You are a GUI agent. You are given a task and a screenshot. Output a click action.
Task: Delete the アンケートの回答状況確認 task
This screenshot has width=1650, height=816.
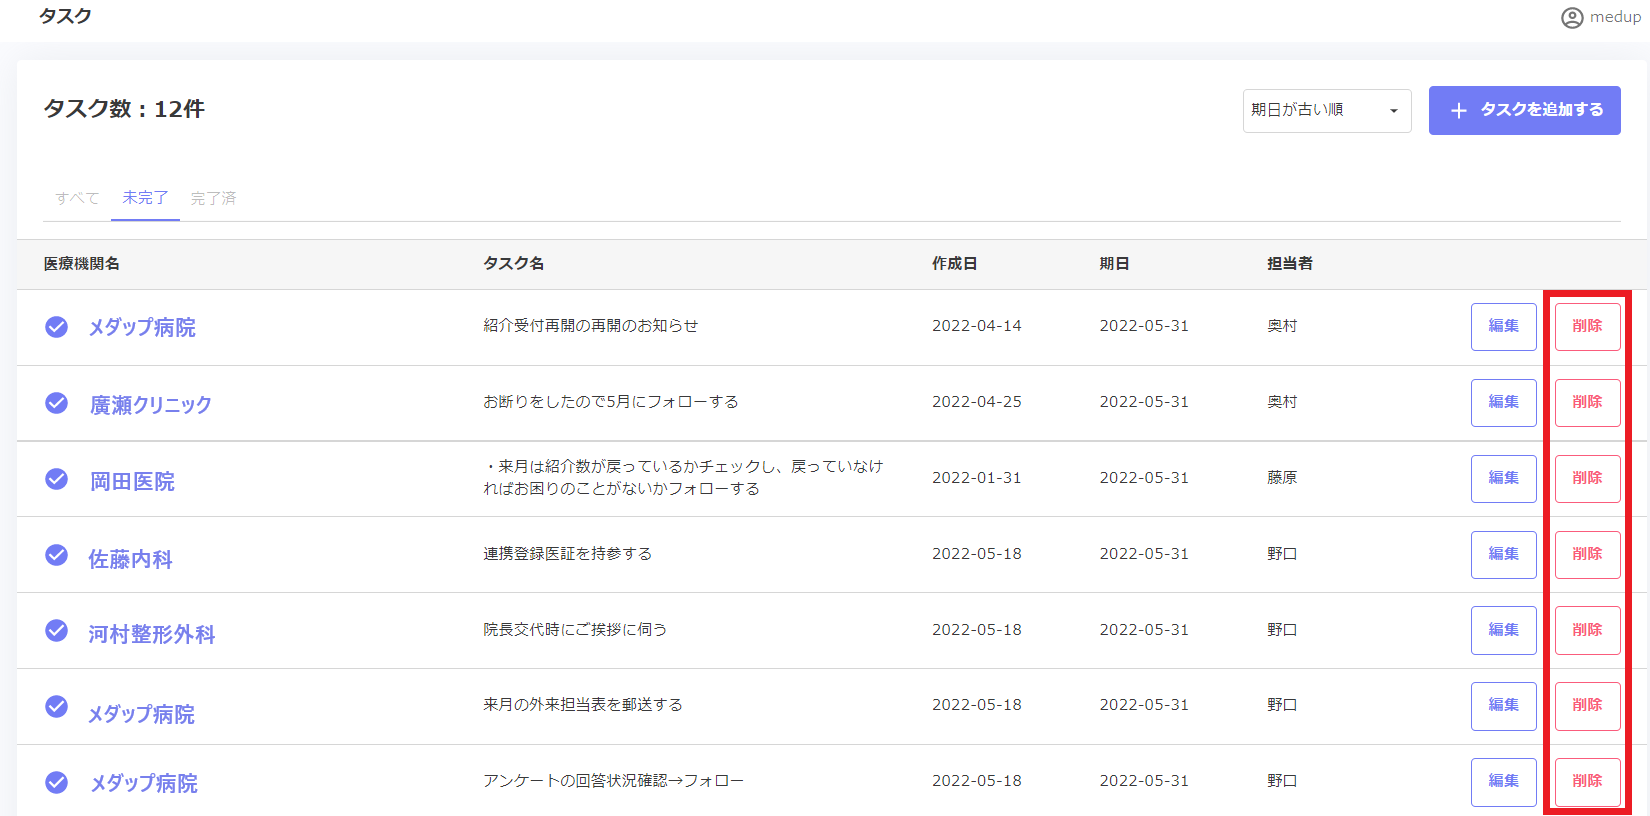1587,782
